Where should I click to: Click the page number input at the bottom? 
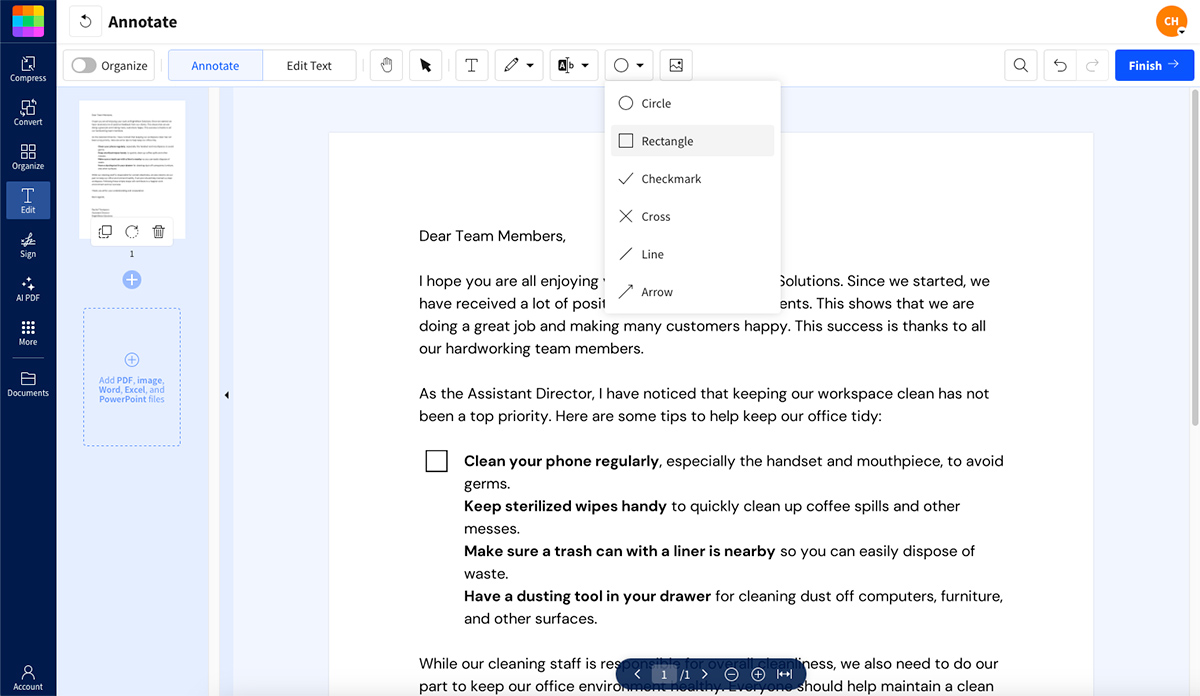coord(663,673)
